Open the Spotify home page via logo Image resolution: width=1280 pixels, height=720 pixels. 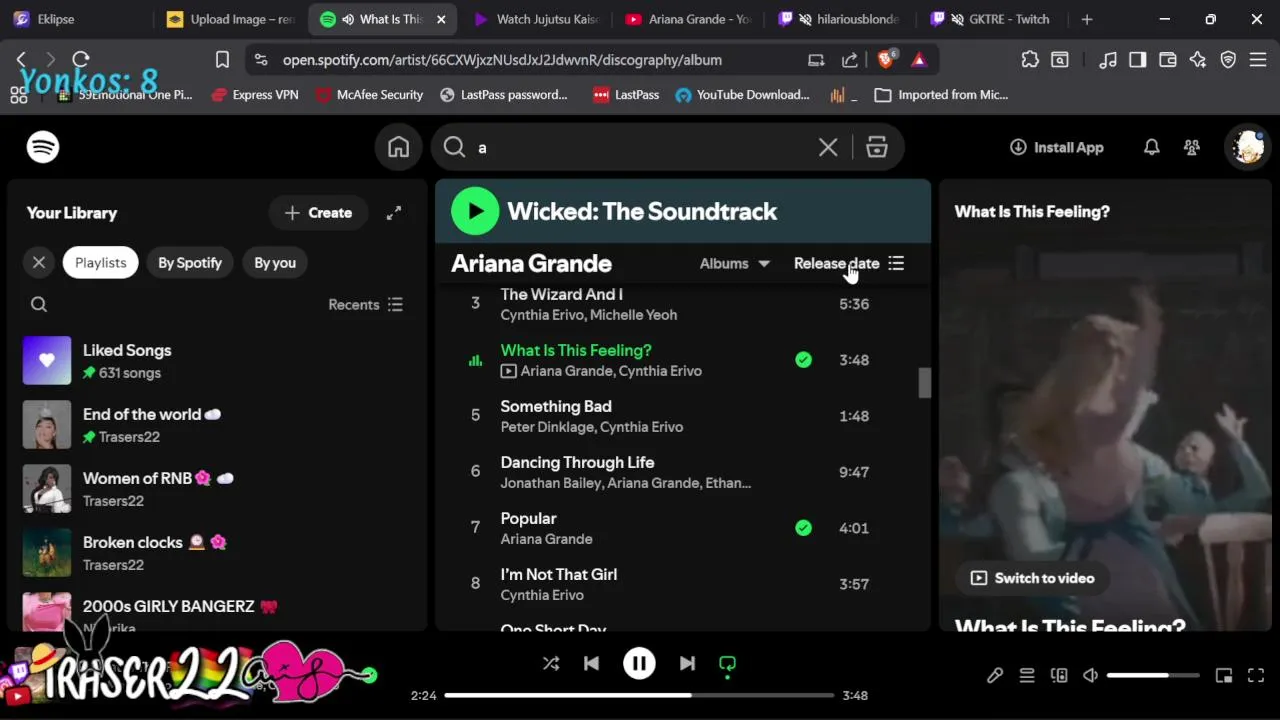[x=43, y=147]
